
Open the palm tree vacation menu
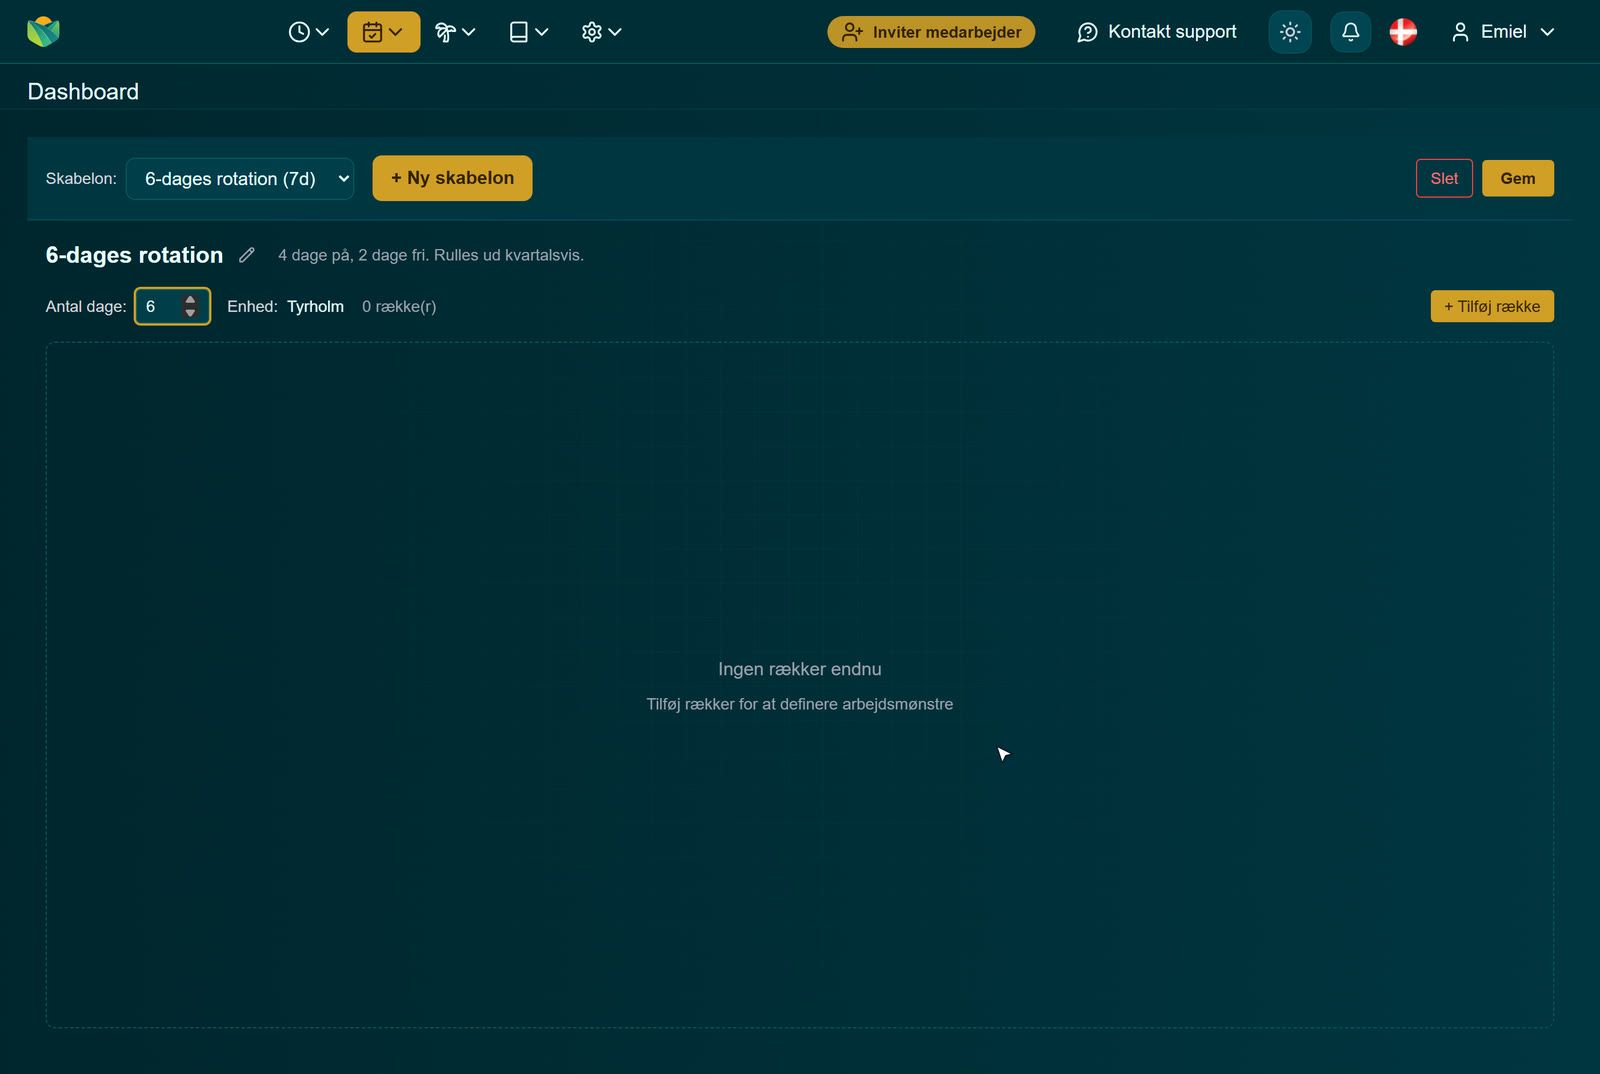[455, 32]
